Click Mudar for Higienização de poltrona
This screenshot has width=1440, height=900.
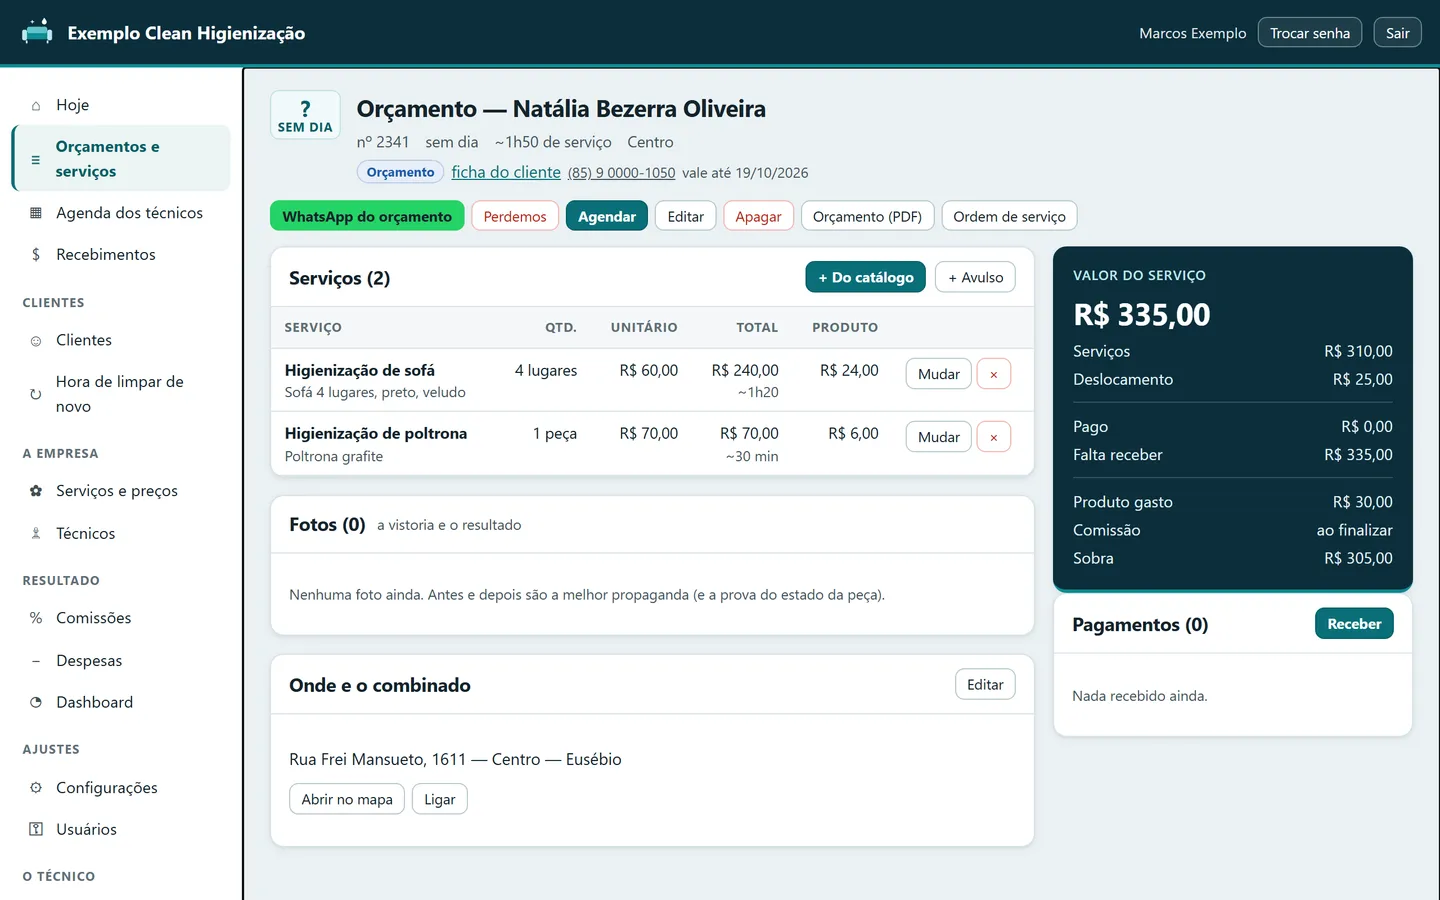click(939, 437)
